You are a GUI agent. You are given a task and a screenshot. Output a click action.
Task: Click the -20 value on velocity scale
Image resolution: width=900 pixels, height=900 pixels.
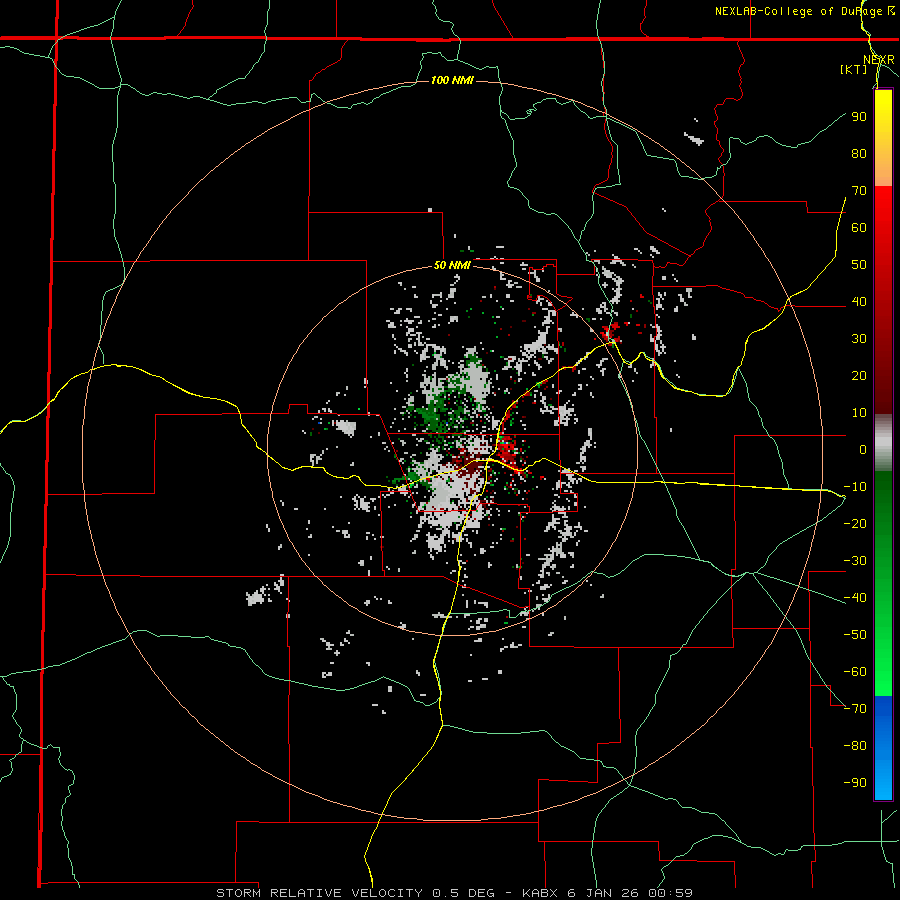click(855, 523)
